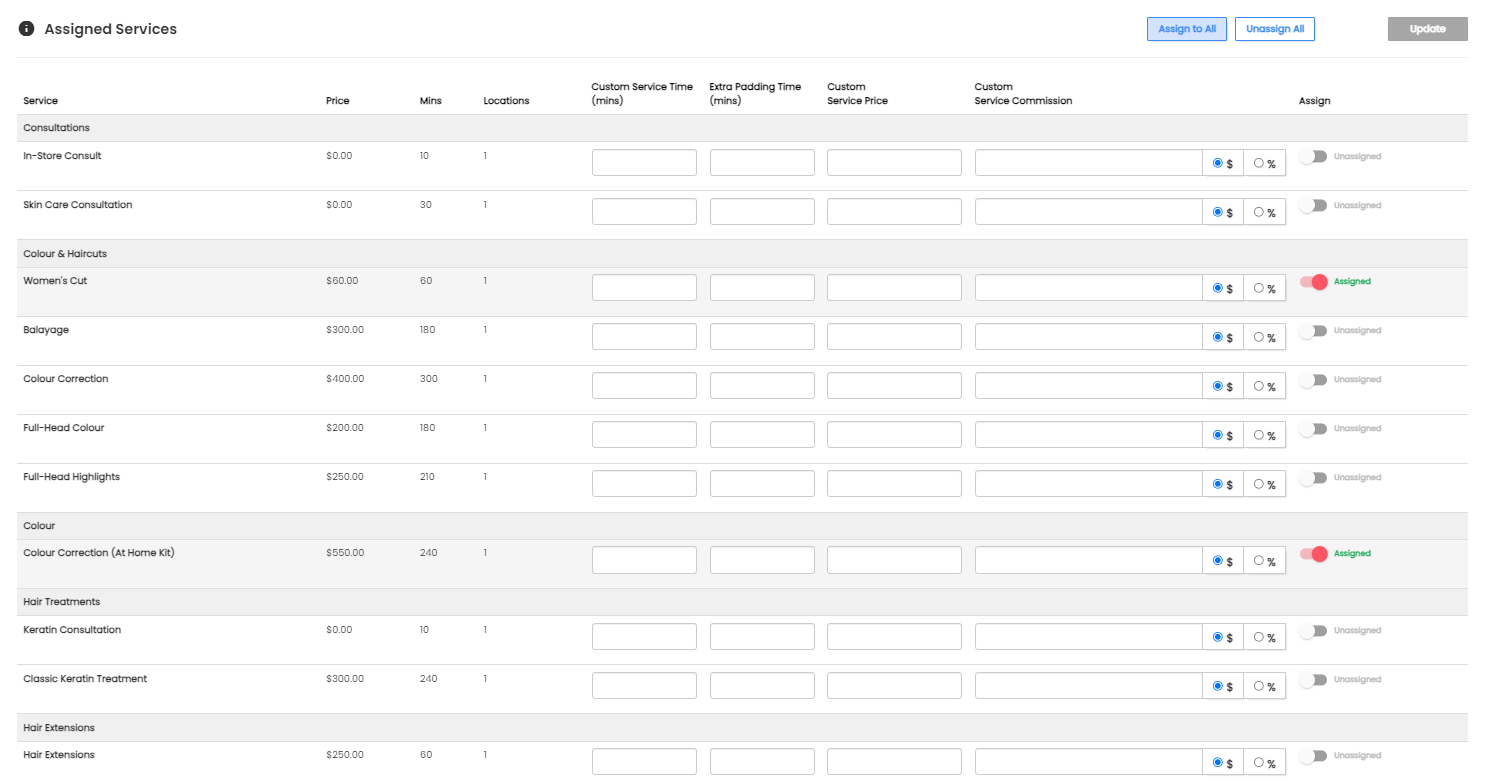Click Custom Service Time field for Balayage

click(x=644, y=337)
